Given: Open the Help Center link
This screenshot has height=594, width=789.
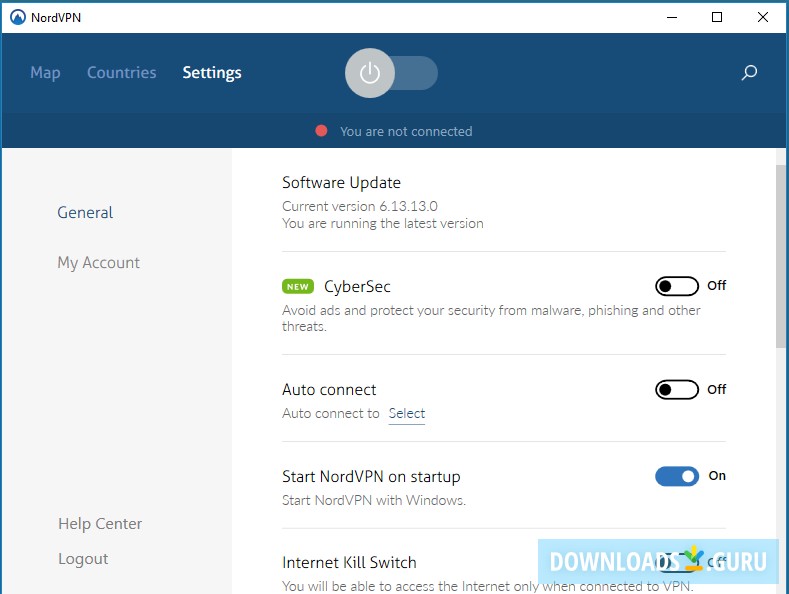Looking at the screenshot, I should (x=100, y=524).
